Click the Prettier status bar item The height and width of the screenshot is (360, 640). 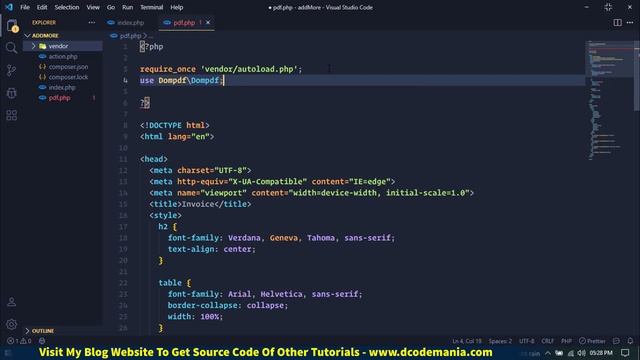592,341
